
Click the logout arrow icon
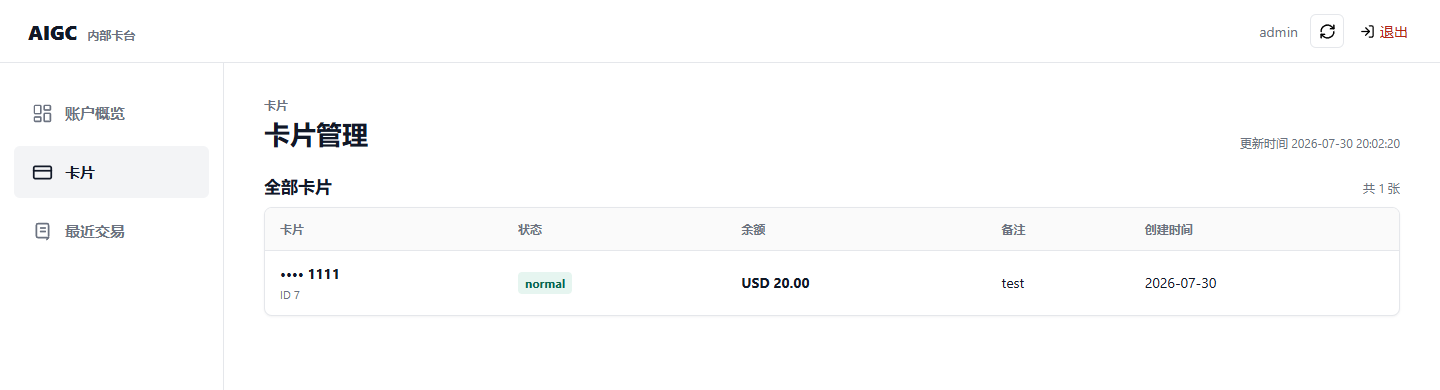1367,32
